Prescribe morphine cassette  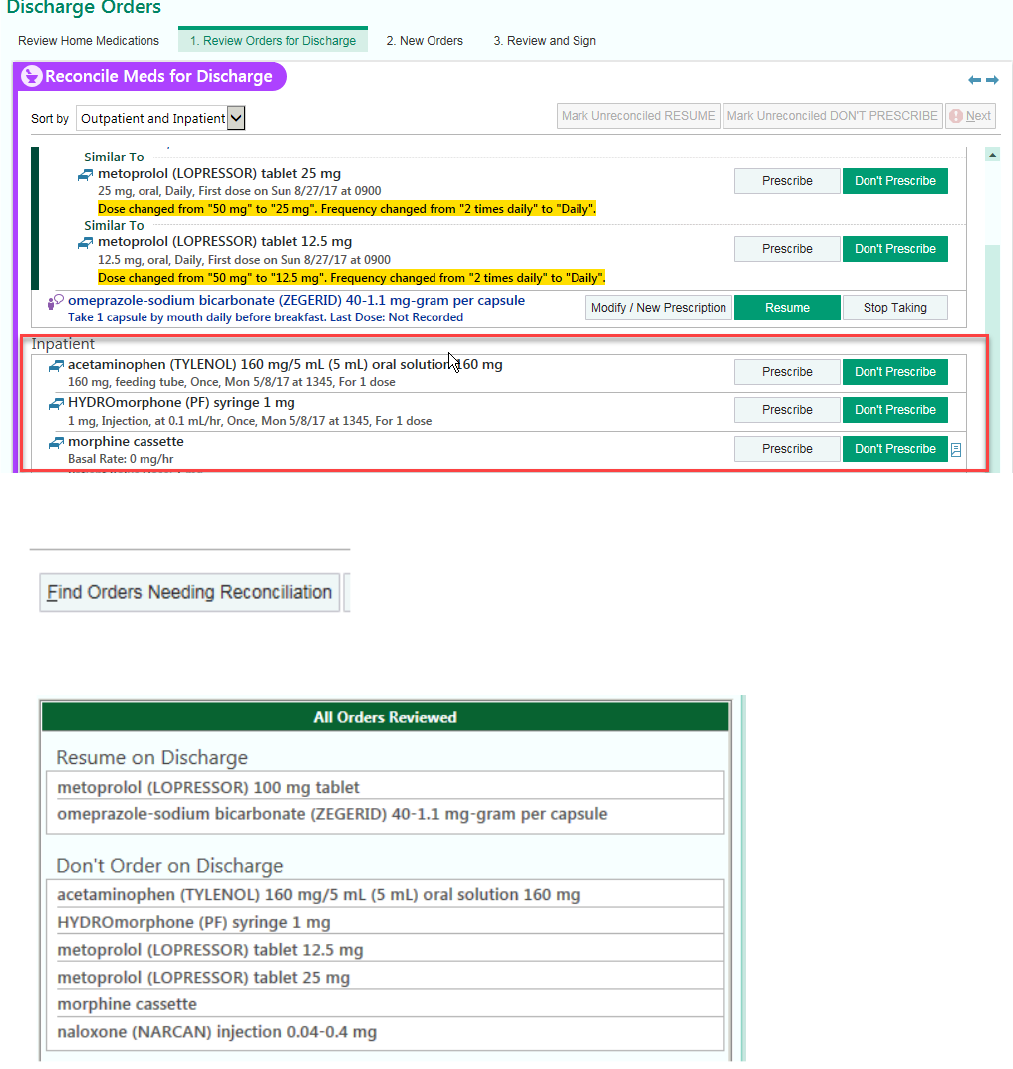787,449
